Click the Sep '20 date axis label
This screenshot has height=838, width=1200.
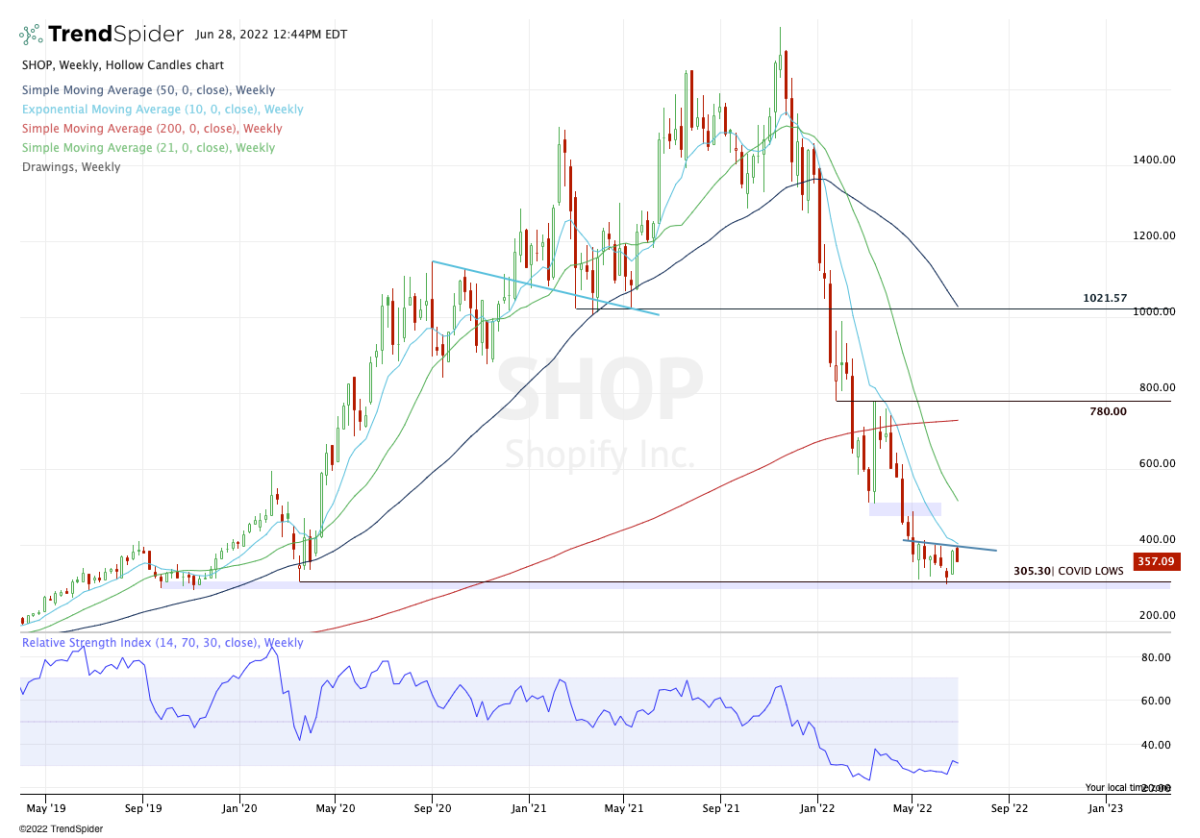[x=432, y=806]
